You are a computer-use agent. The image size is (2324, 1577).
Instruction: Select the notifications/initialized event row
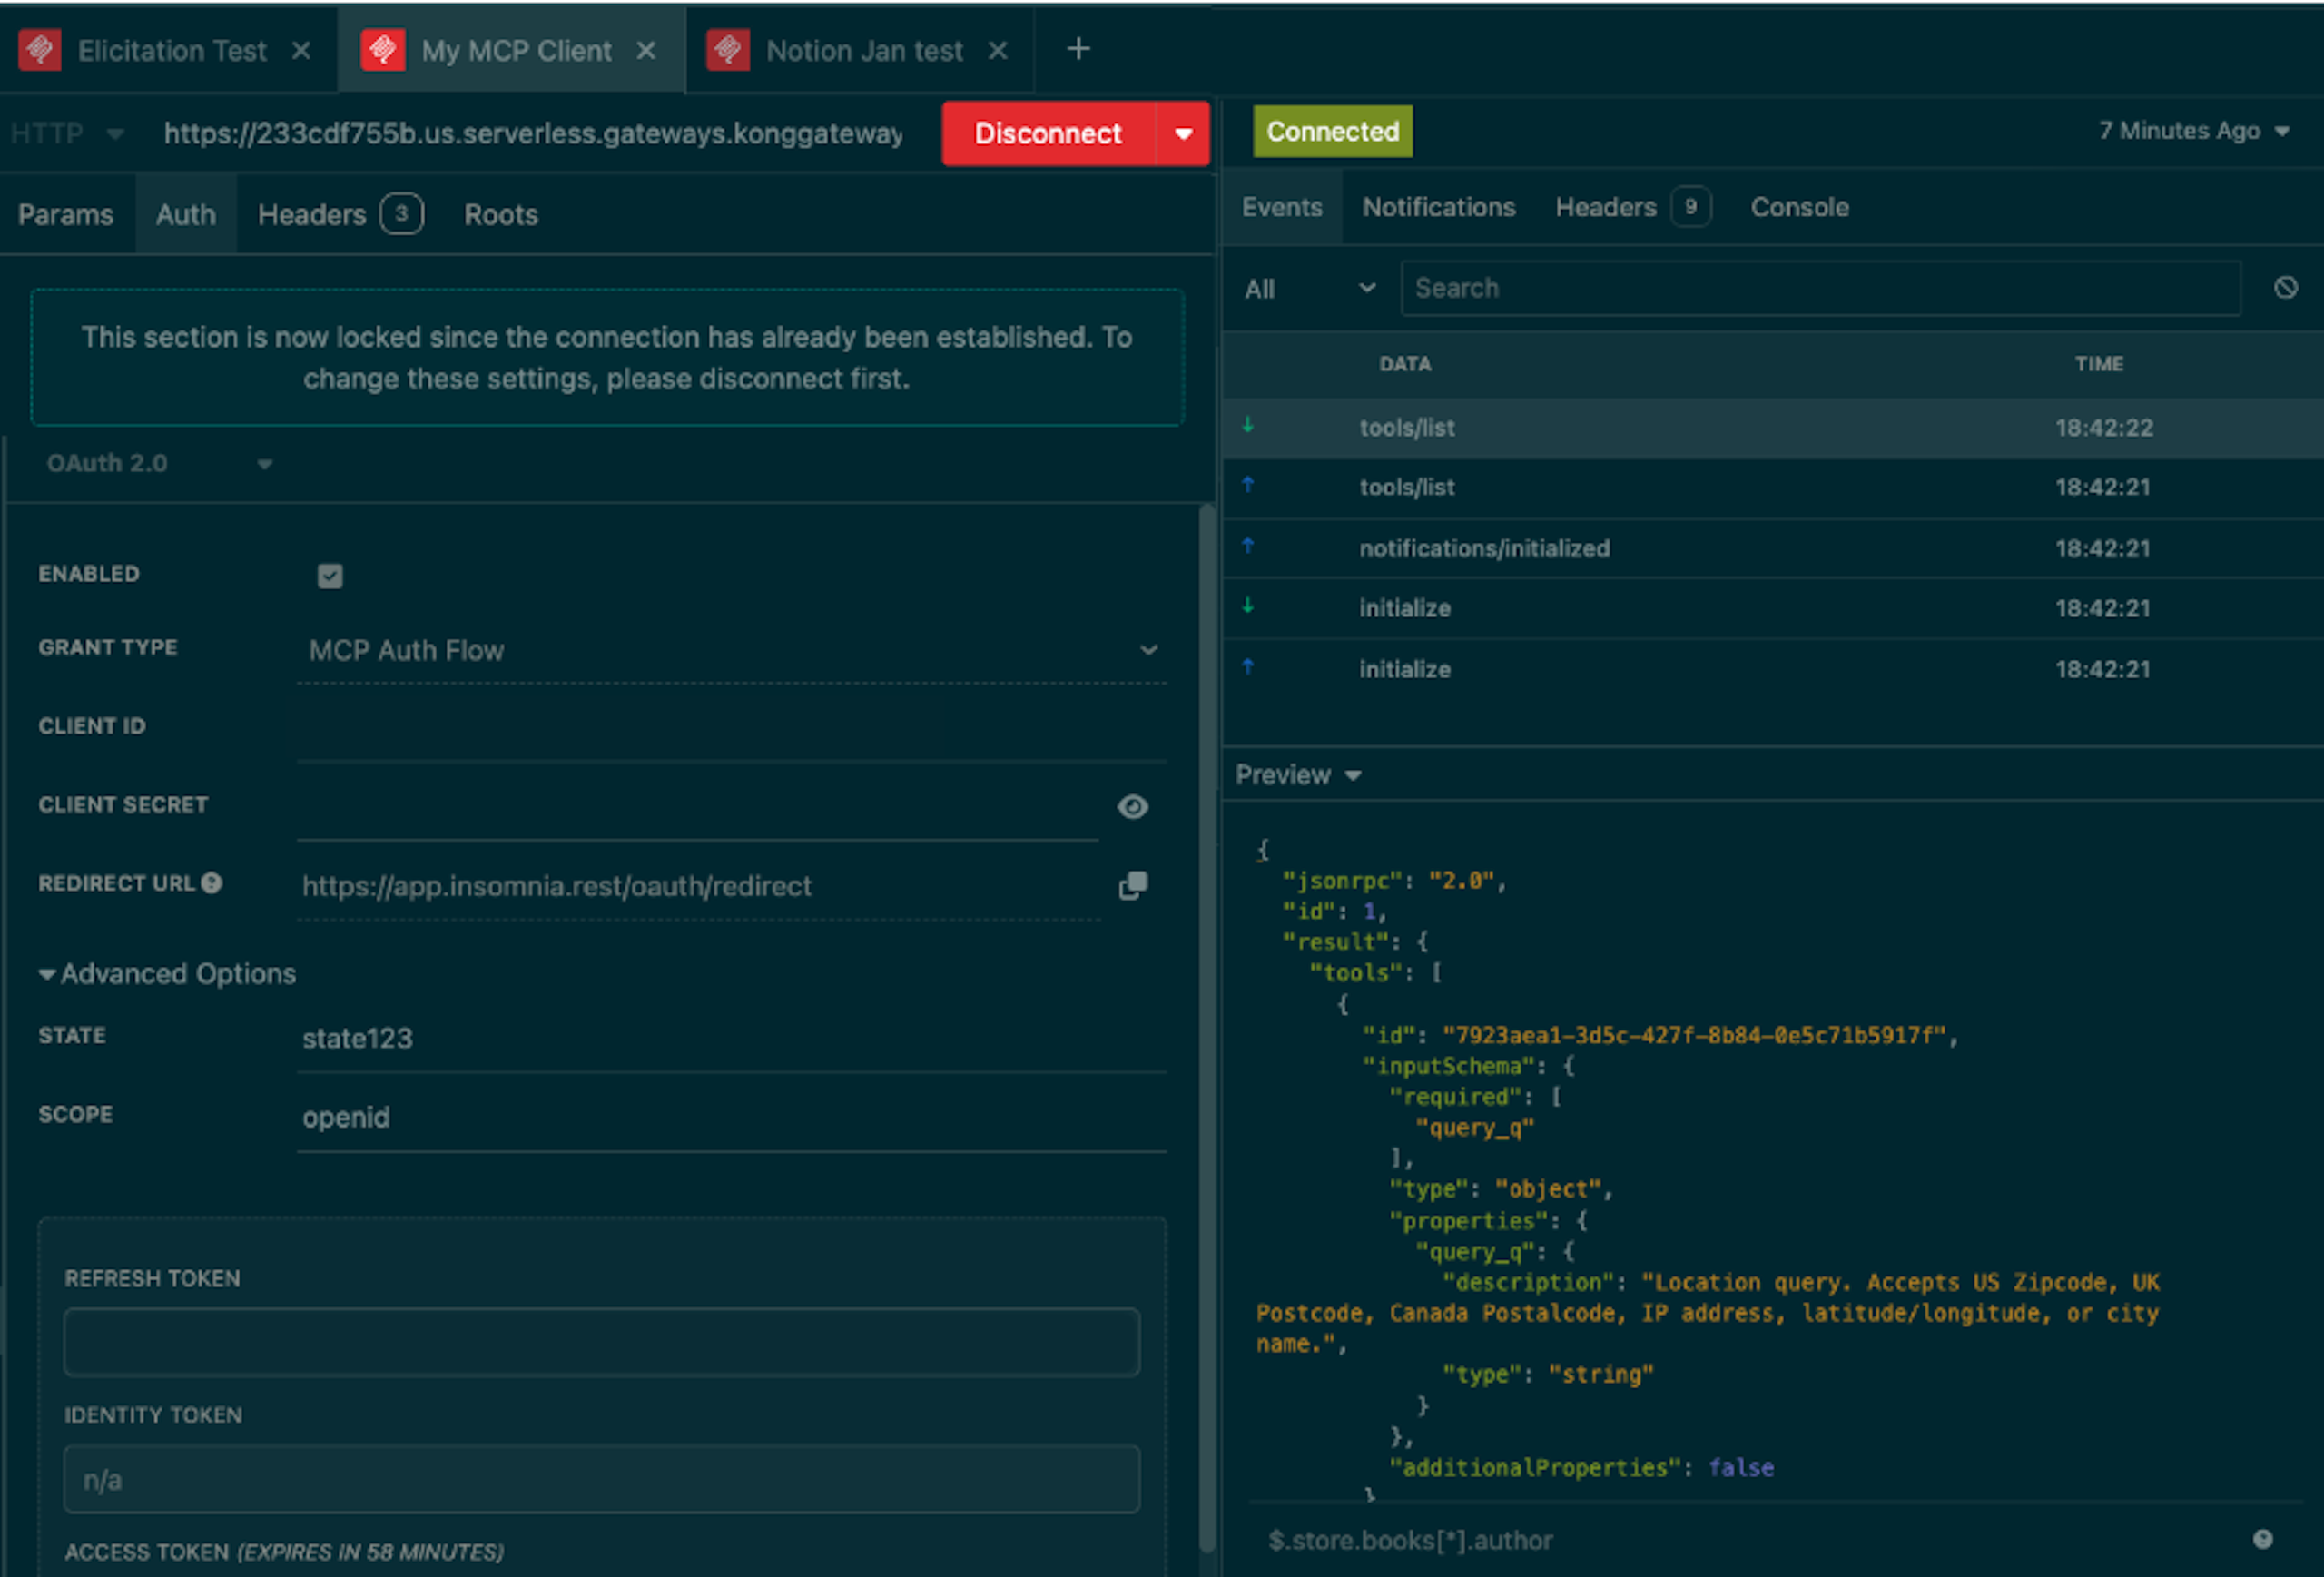pos(1483,548)
